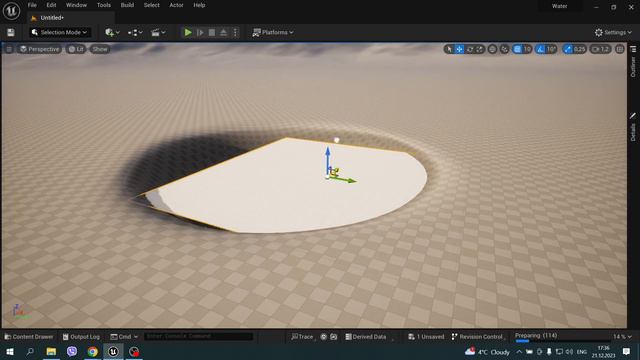Adjust camera speed setting
The width and height of the screenshot is (640, 360).
[600, 49]
